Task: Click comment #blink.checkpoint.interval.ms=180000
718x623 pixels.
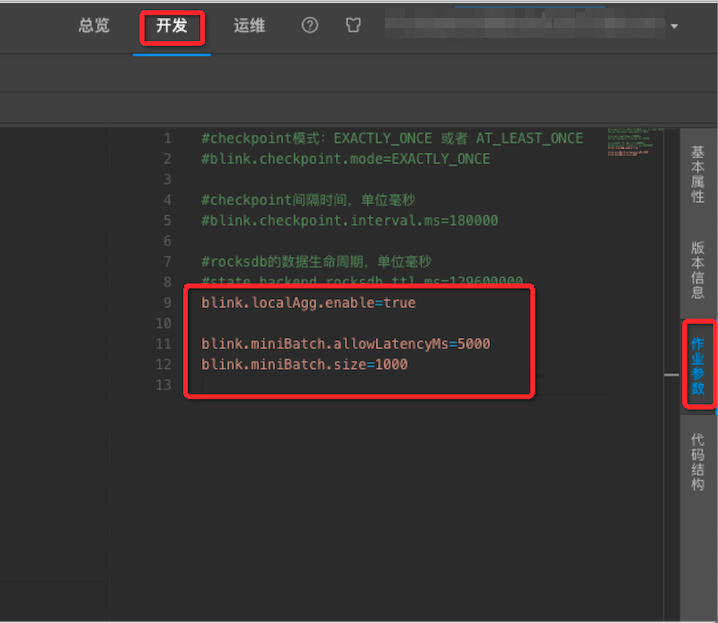Action: [x=349, y=221]
